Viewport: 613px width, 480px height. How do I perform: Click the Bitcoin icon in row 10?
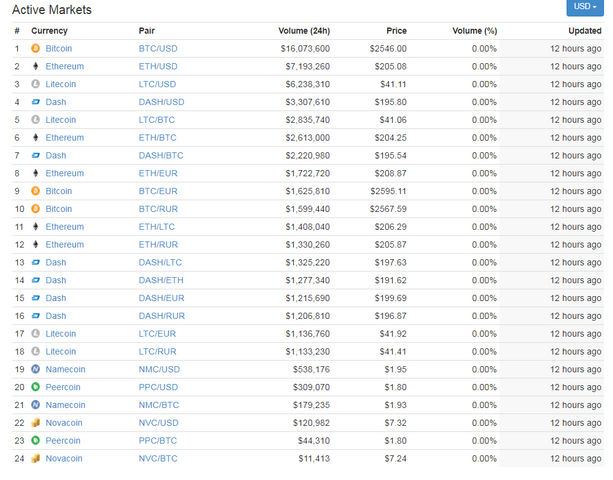click(36, 209)
